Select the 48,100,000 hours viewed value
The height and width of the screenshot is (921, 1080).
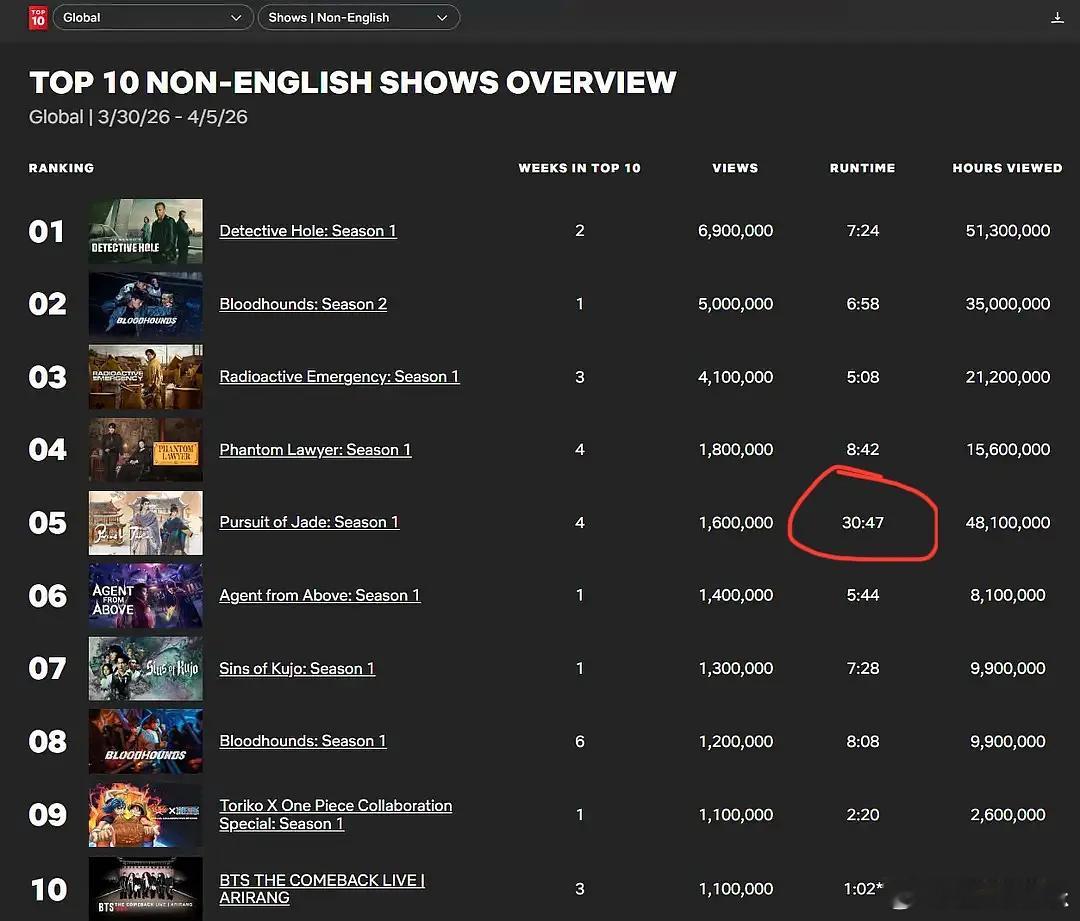(x=1008, y=523)
